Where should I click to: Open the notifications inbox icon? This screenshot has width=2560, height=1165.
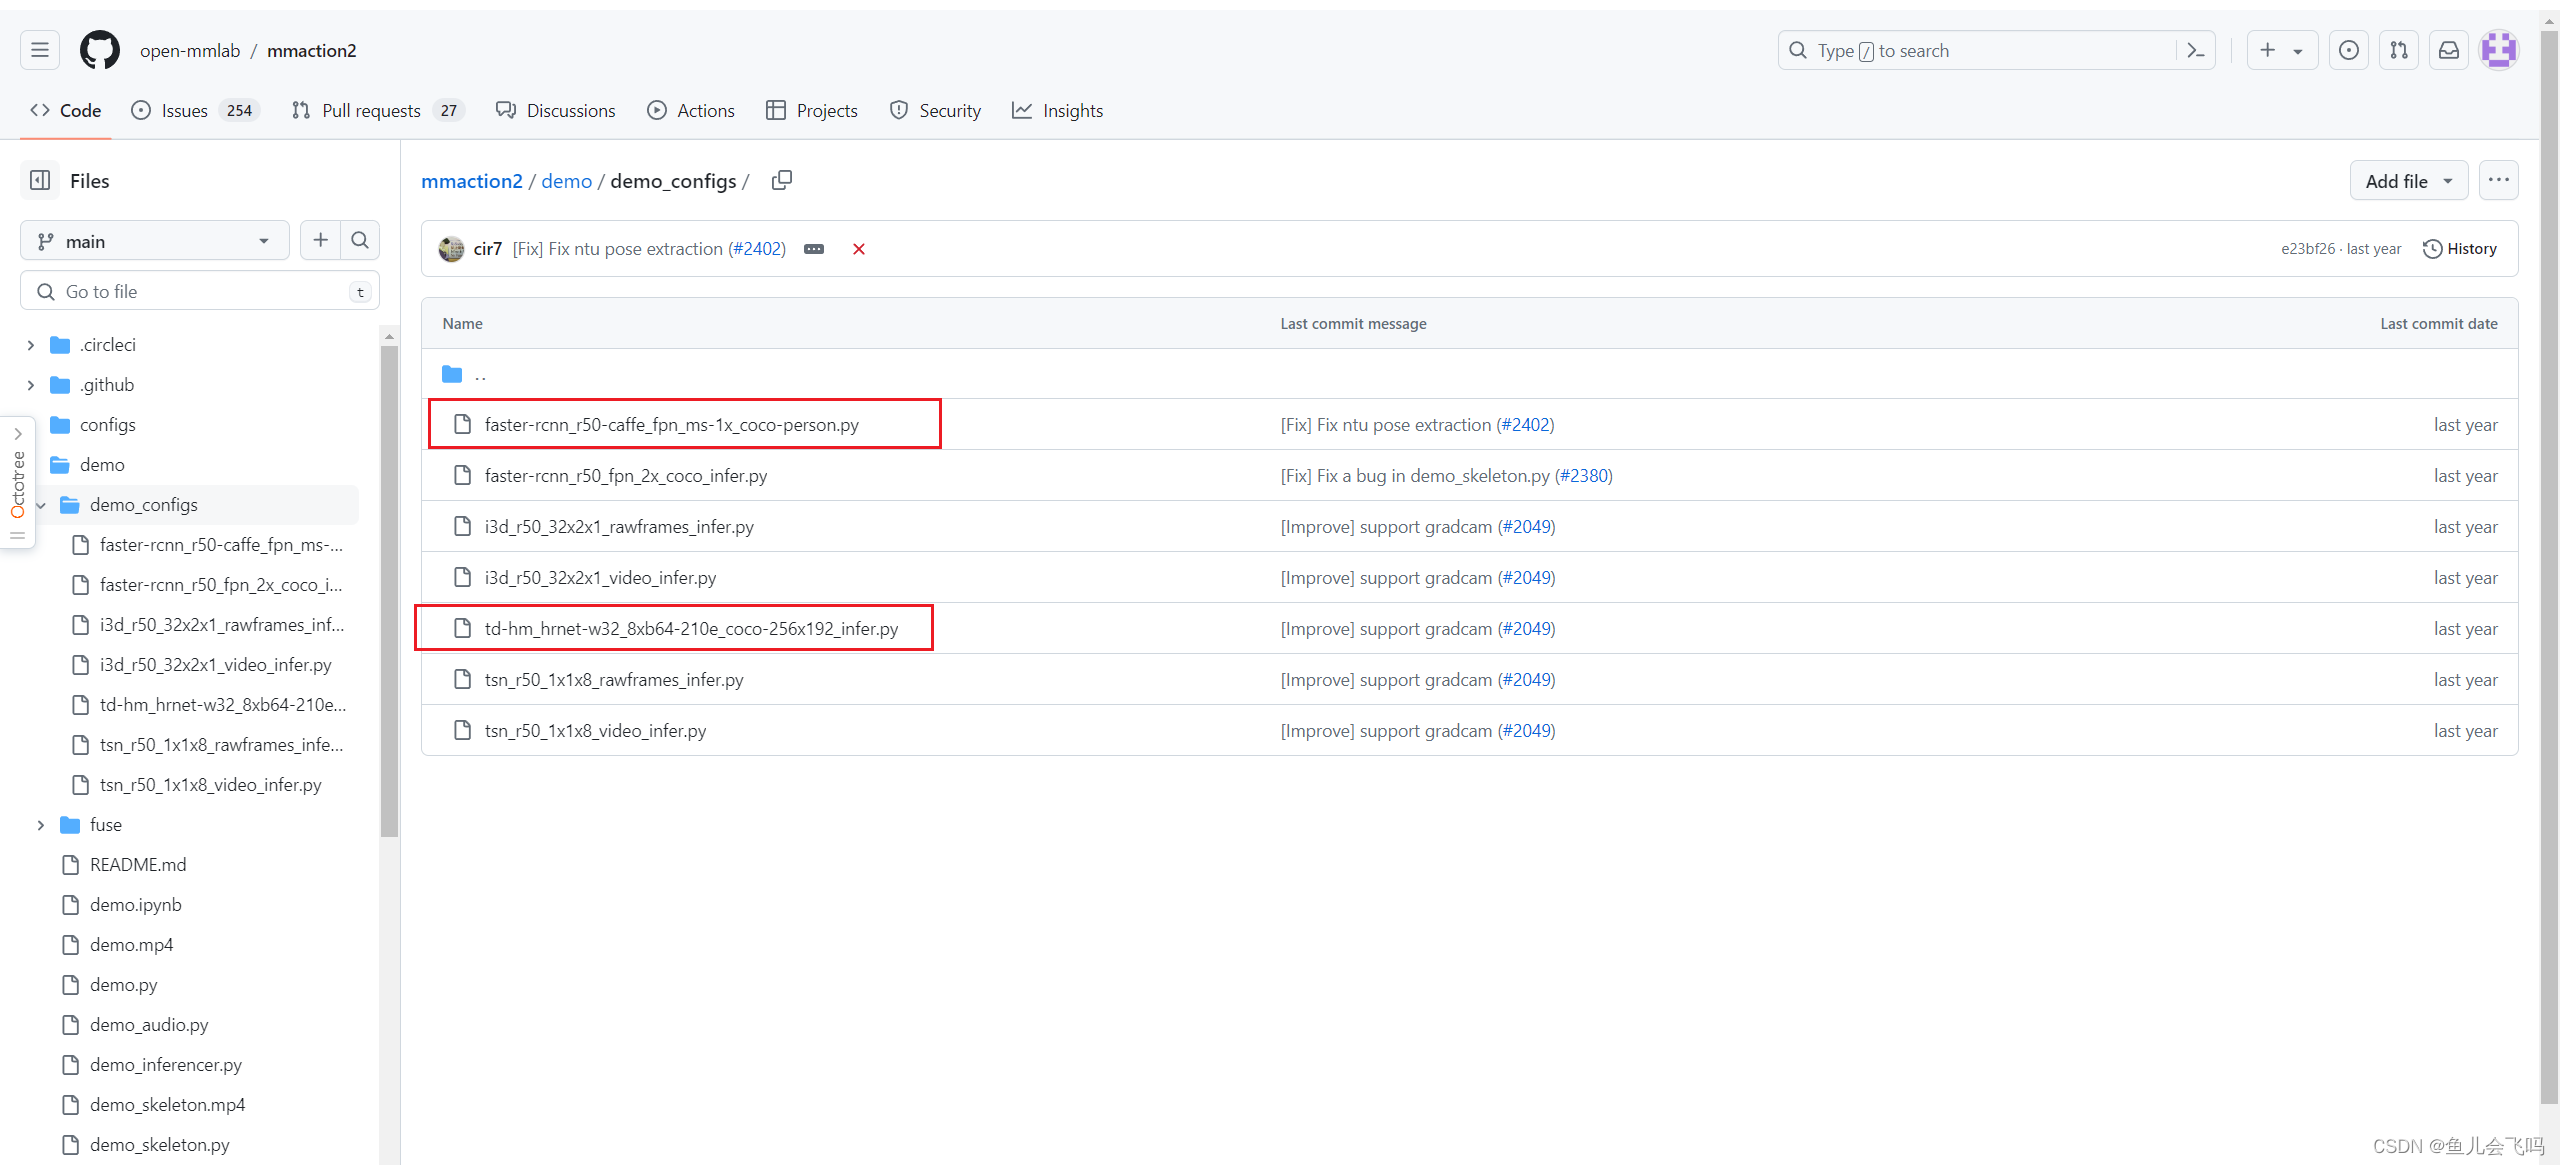coord(2448,50)
